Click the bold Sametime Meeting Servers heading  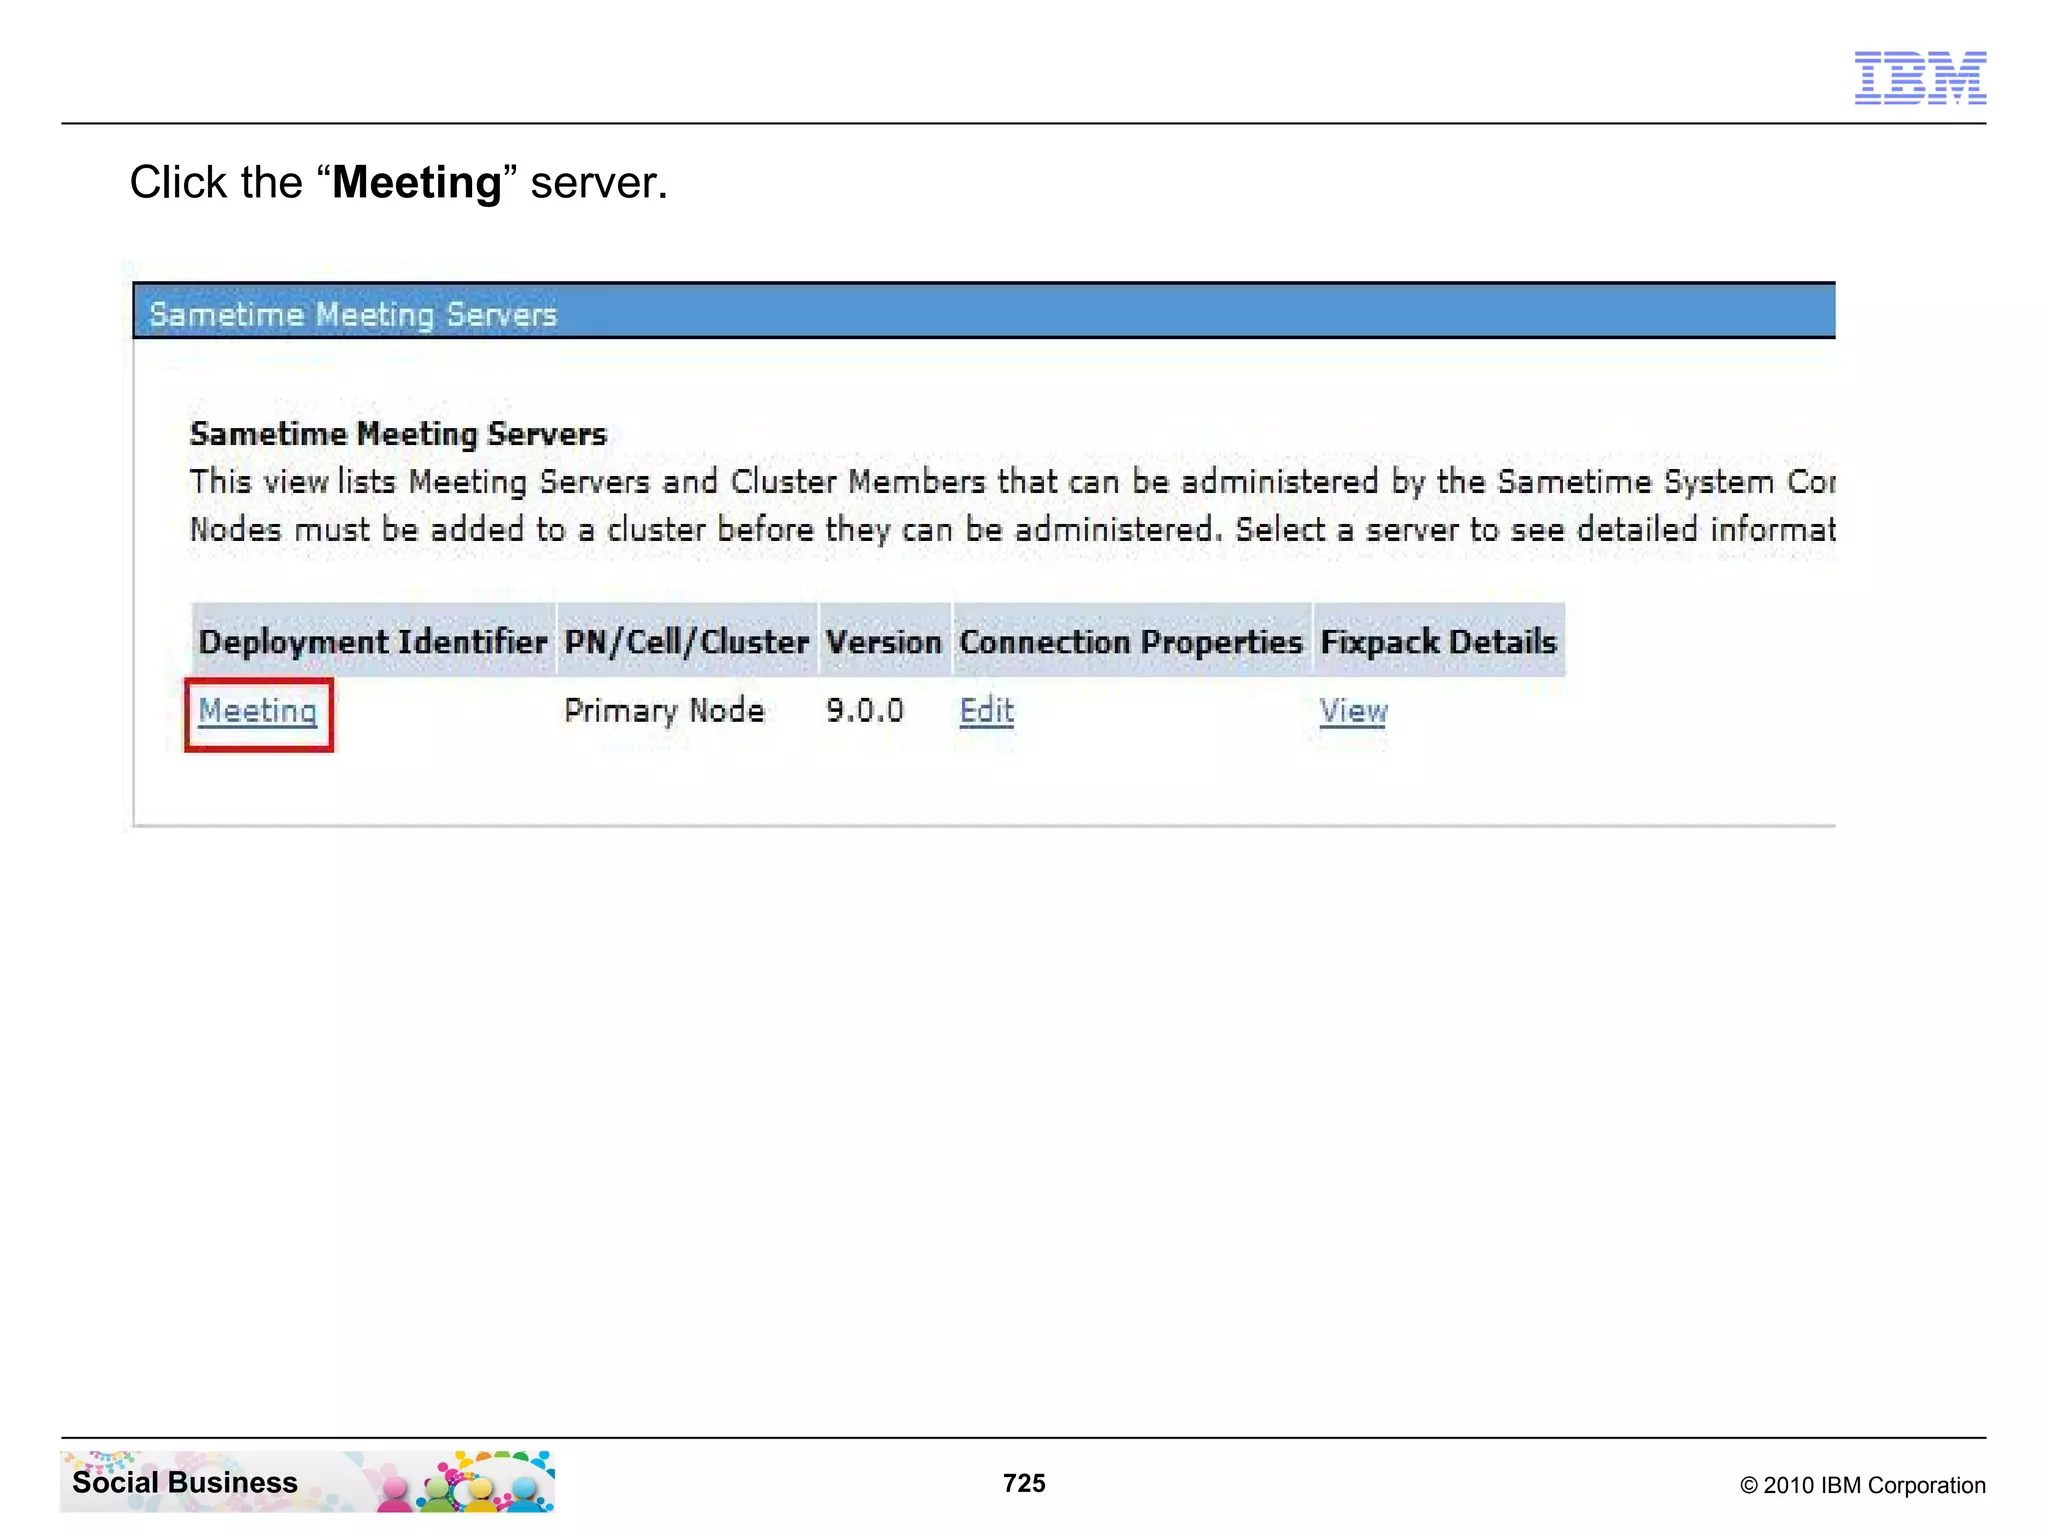(x=398, y=434)
